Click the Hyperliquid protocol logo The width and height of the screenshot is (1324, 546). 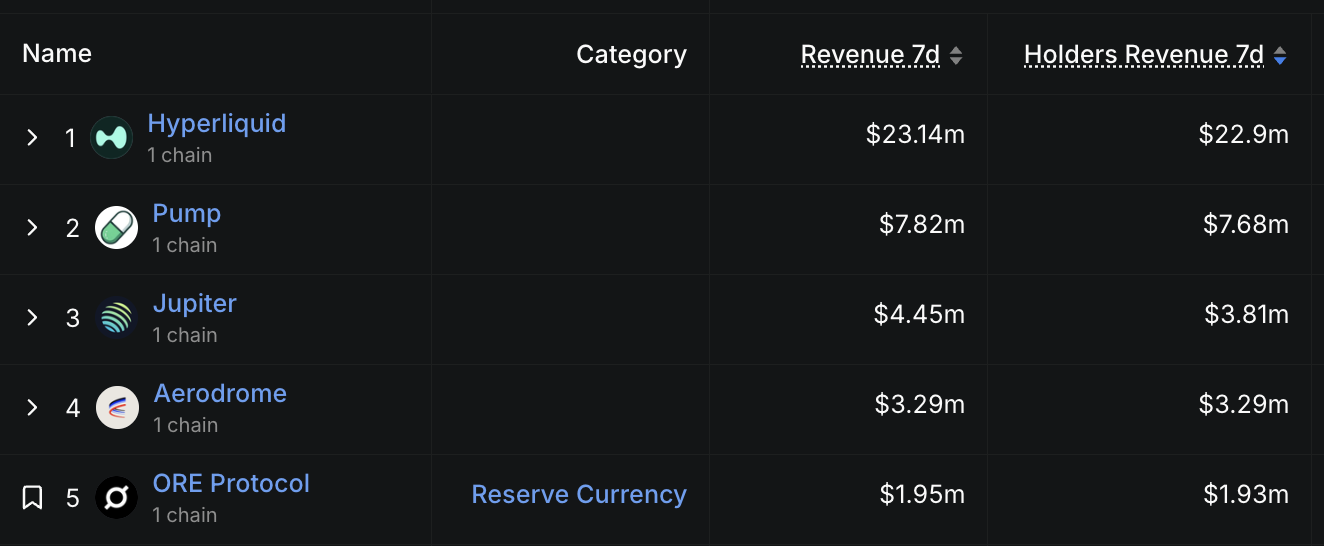111,138
